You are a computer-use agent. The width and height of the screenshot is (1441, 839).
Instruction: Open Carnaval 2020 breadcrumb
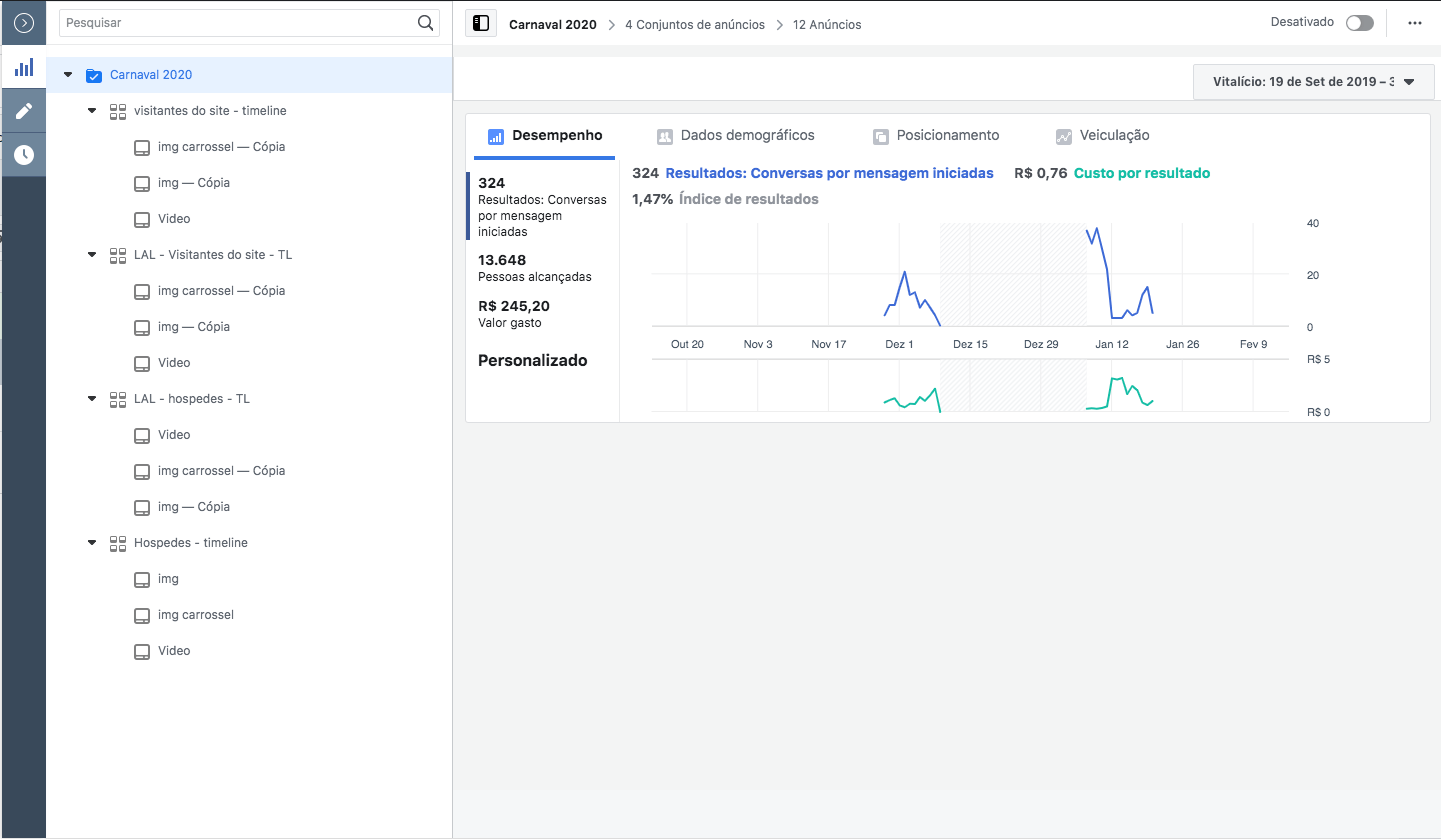tap(553, 24)
